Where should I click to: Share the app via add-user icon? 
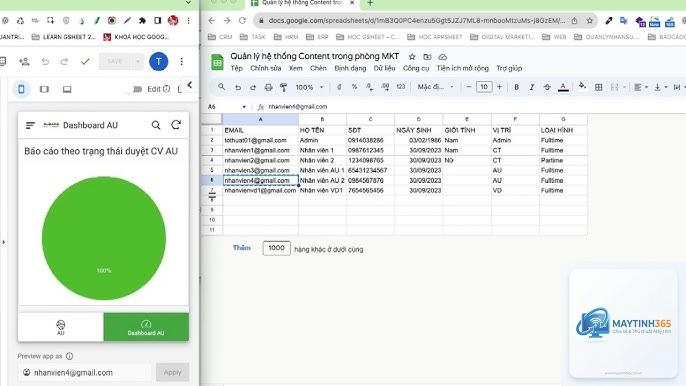(x=24, y=62)
